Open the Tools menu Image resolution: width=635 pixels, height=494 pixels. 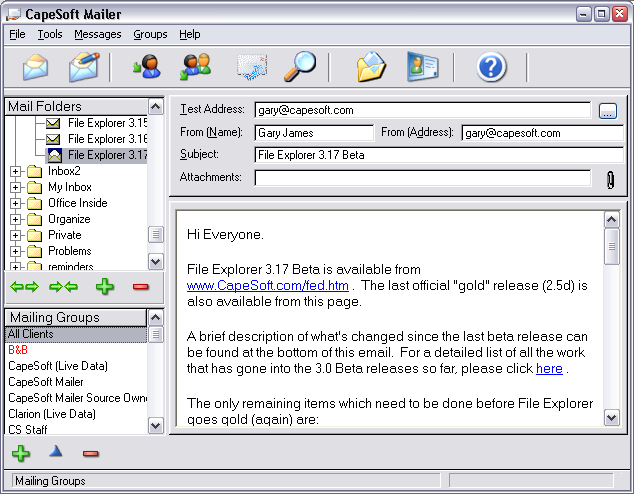point(50,34)
